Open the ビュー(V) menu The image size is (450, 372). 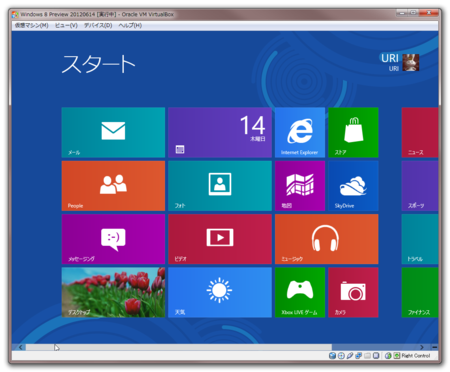click(x=66, y=25)
